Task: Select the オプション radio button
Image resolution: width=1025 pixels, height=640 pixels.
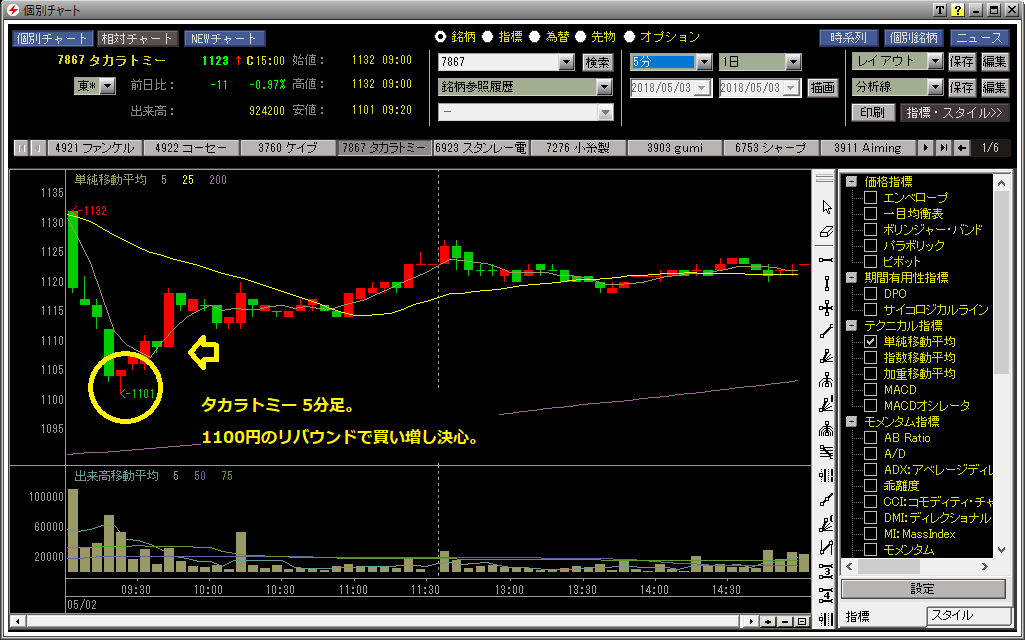Action: tap(630, 37)
